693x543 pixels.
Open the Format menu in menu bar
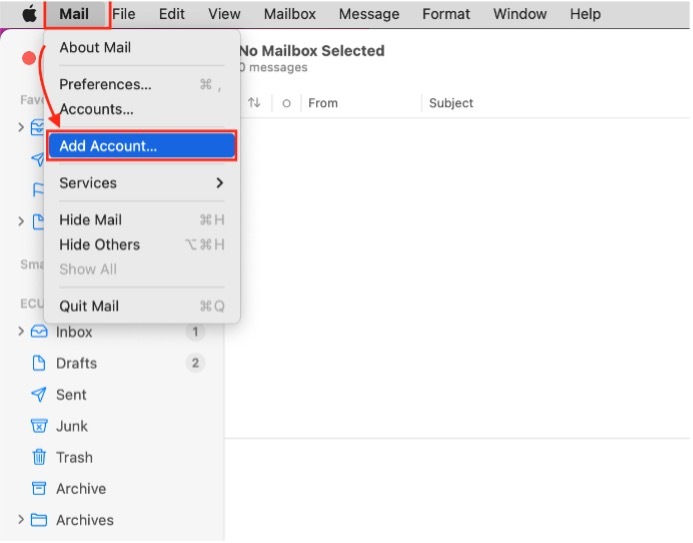[446, 14]
